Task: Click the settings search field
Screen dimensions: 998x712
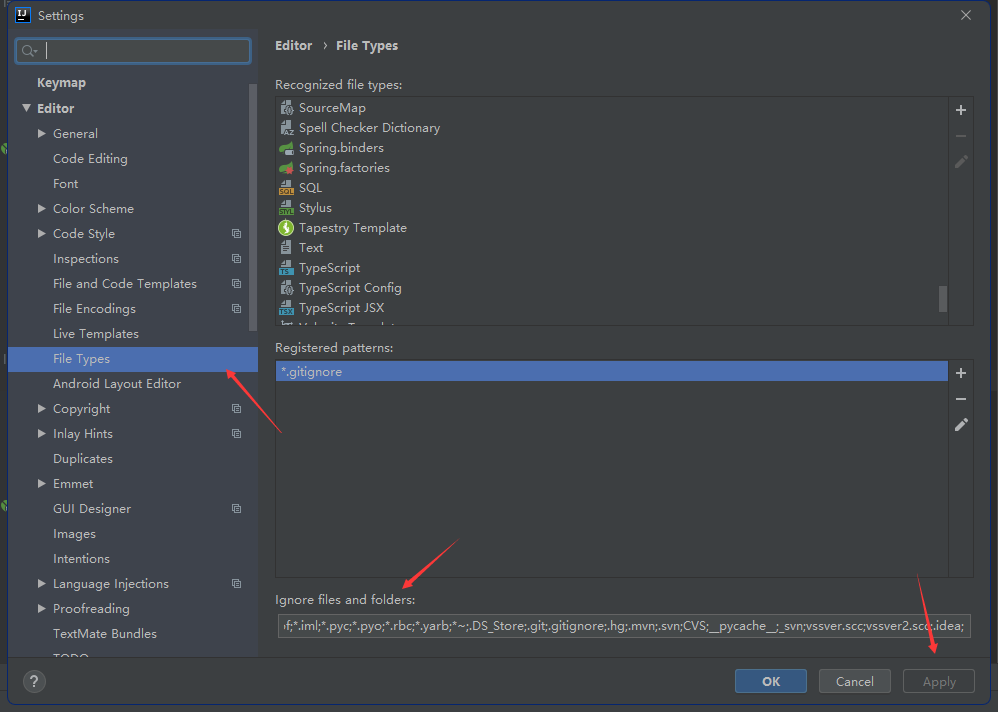Action: [133, 51]
